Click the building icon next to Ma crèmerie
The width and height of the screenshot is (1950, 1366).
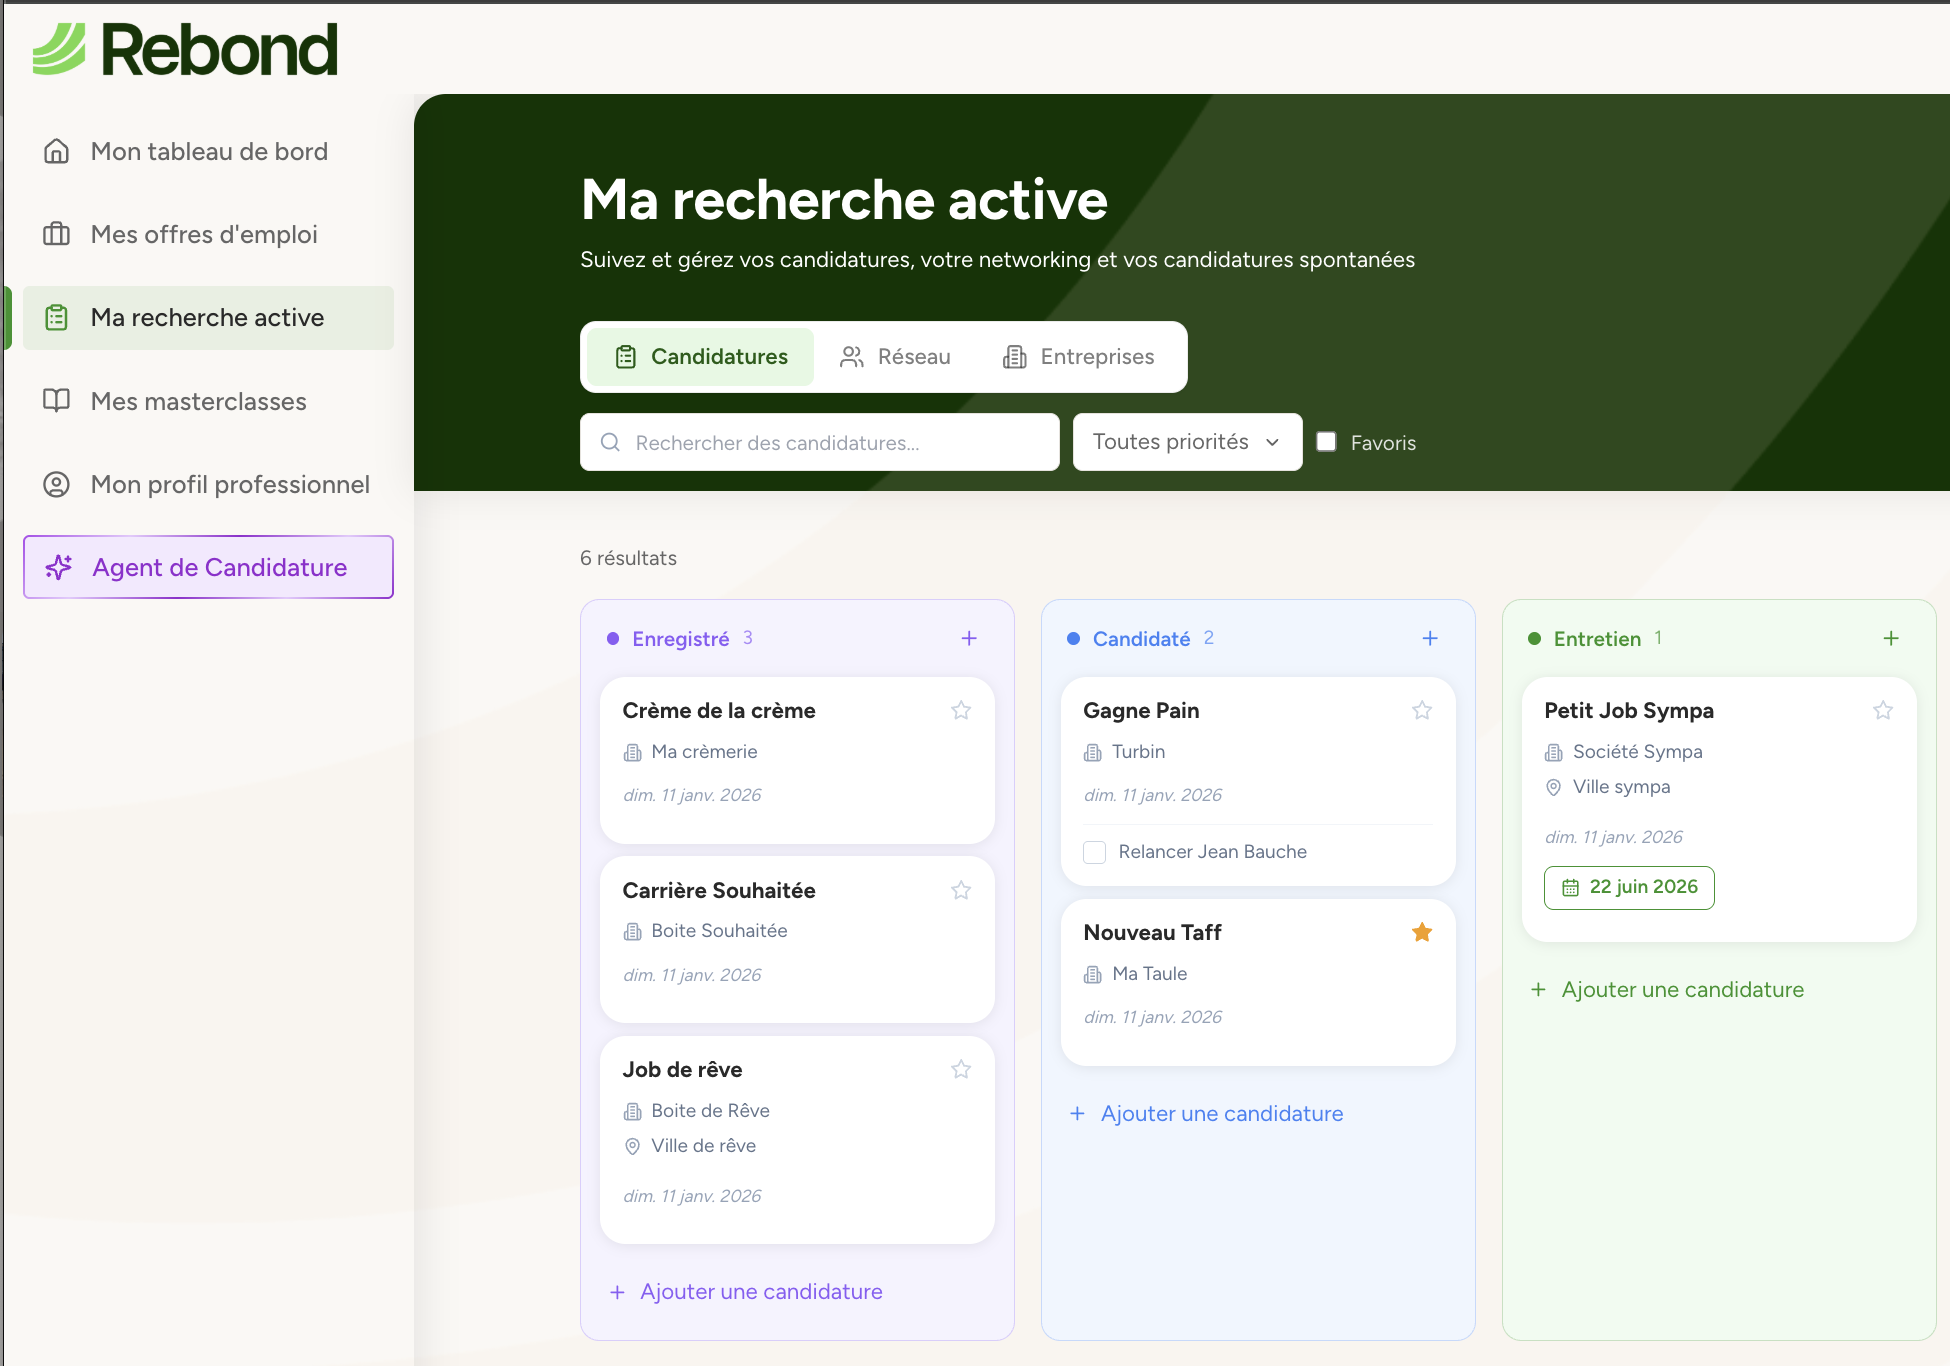click(x=633, y=752)
